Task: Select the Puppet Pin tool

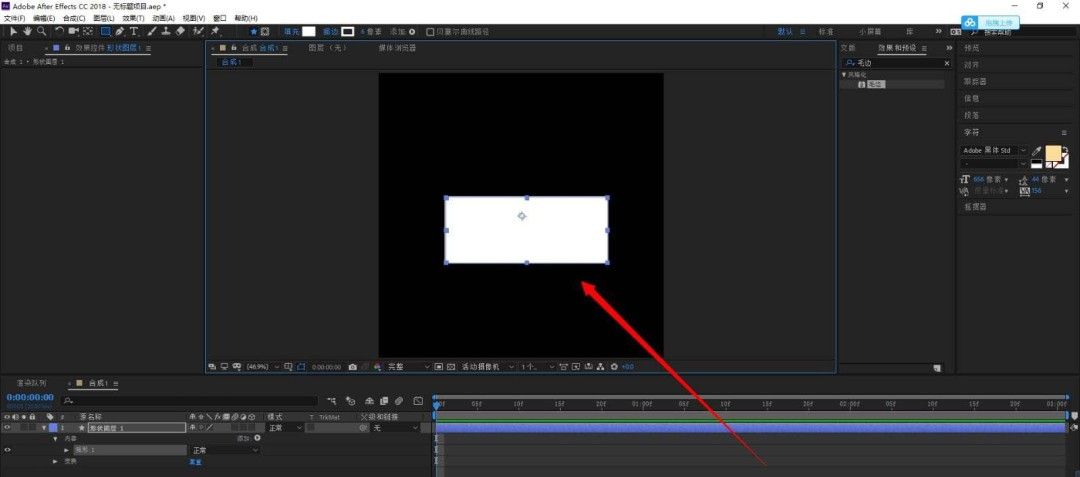Action: click(215, 31)
